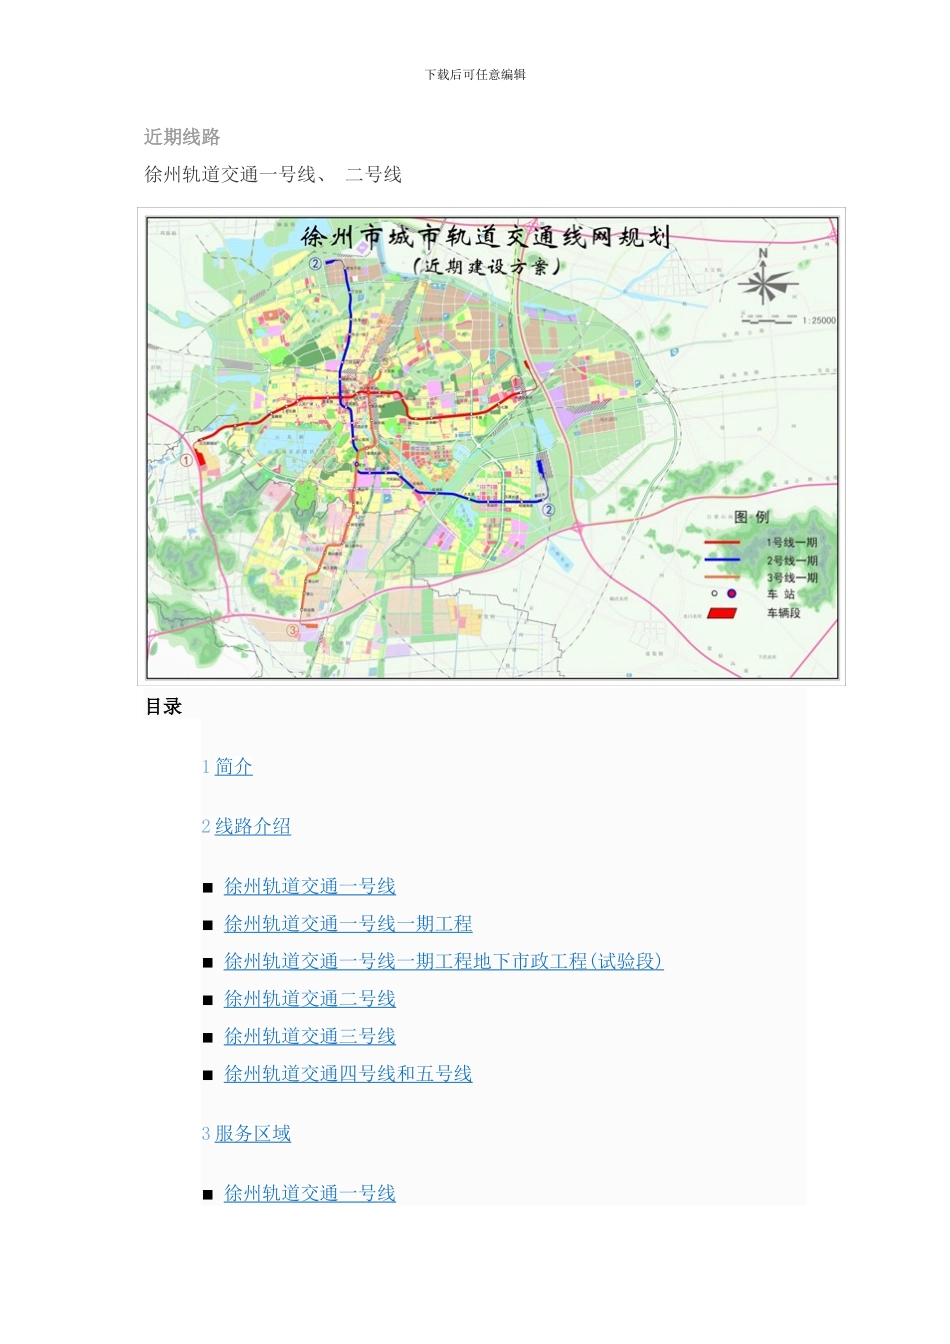Open the 线路介绍 link

tap(253, 827)
